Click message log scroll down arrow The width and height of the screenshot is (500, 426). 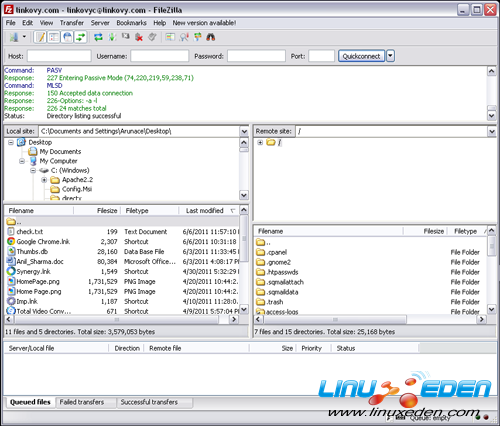point(492,116)
